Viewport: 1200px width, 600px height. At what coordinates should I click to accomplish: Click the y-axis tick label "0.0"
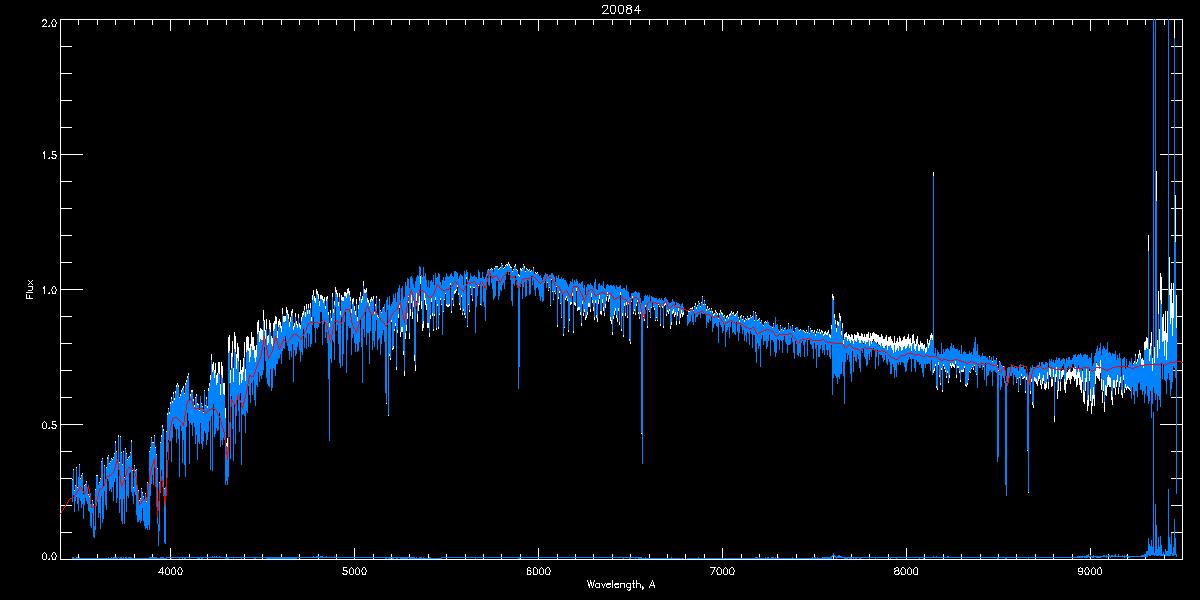tap(47, 557)
